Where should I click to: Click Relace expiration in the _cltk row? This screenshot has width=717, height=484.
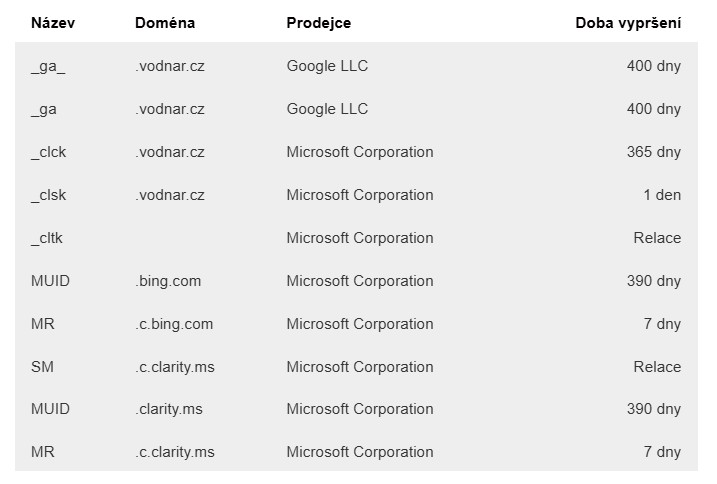(x=657, y=238)
